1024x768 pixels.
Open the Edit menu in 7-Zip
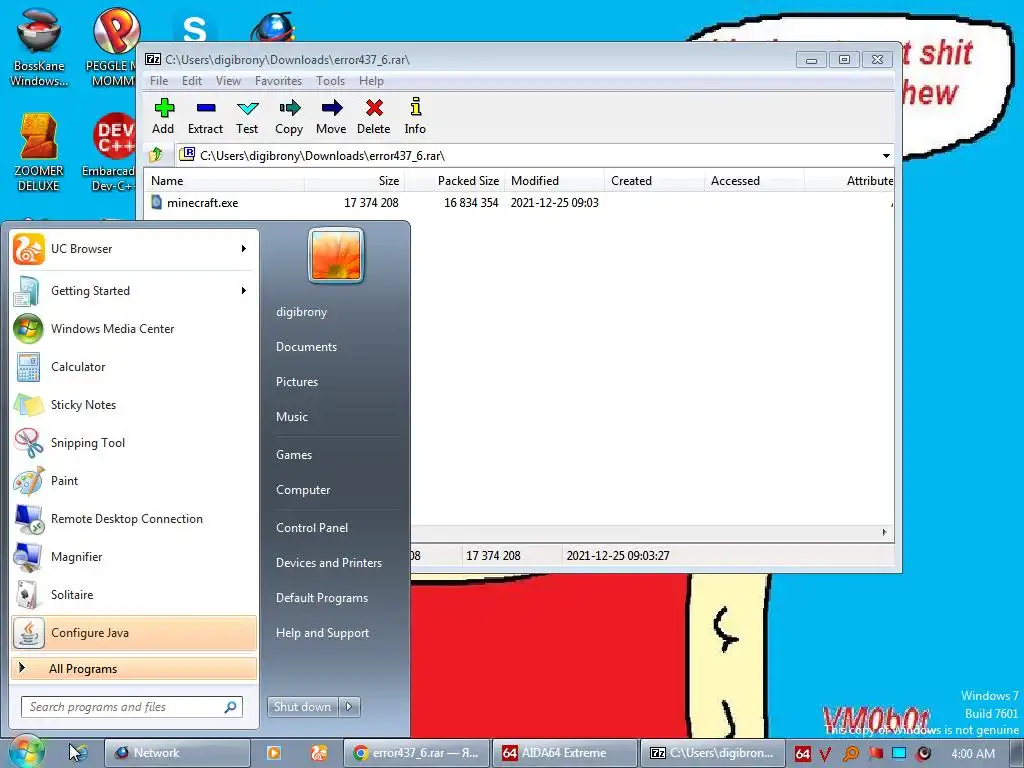tap(191, 81)
